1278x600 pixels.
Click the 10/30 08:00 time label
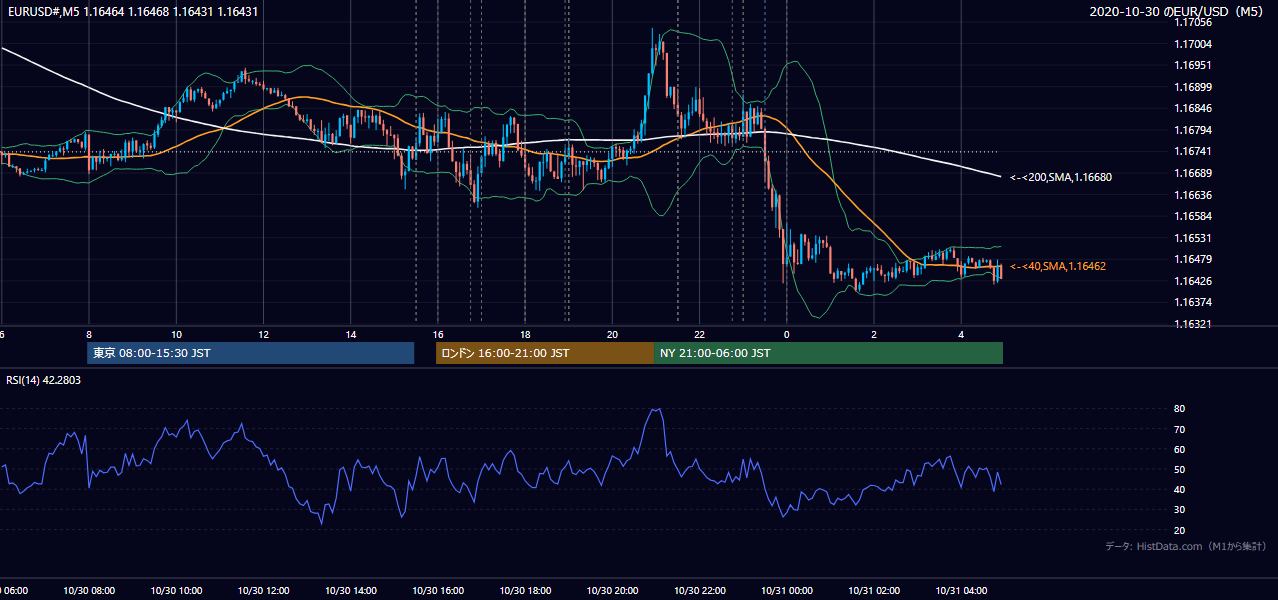point(89,591)
